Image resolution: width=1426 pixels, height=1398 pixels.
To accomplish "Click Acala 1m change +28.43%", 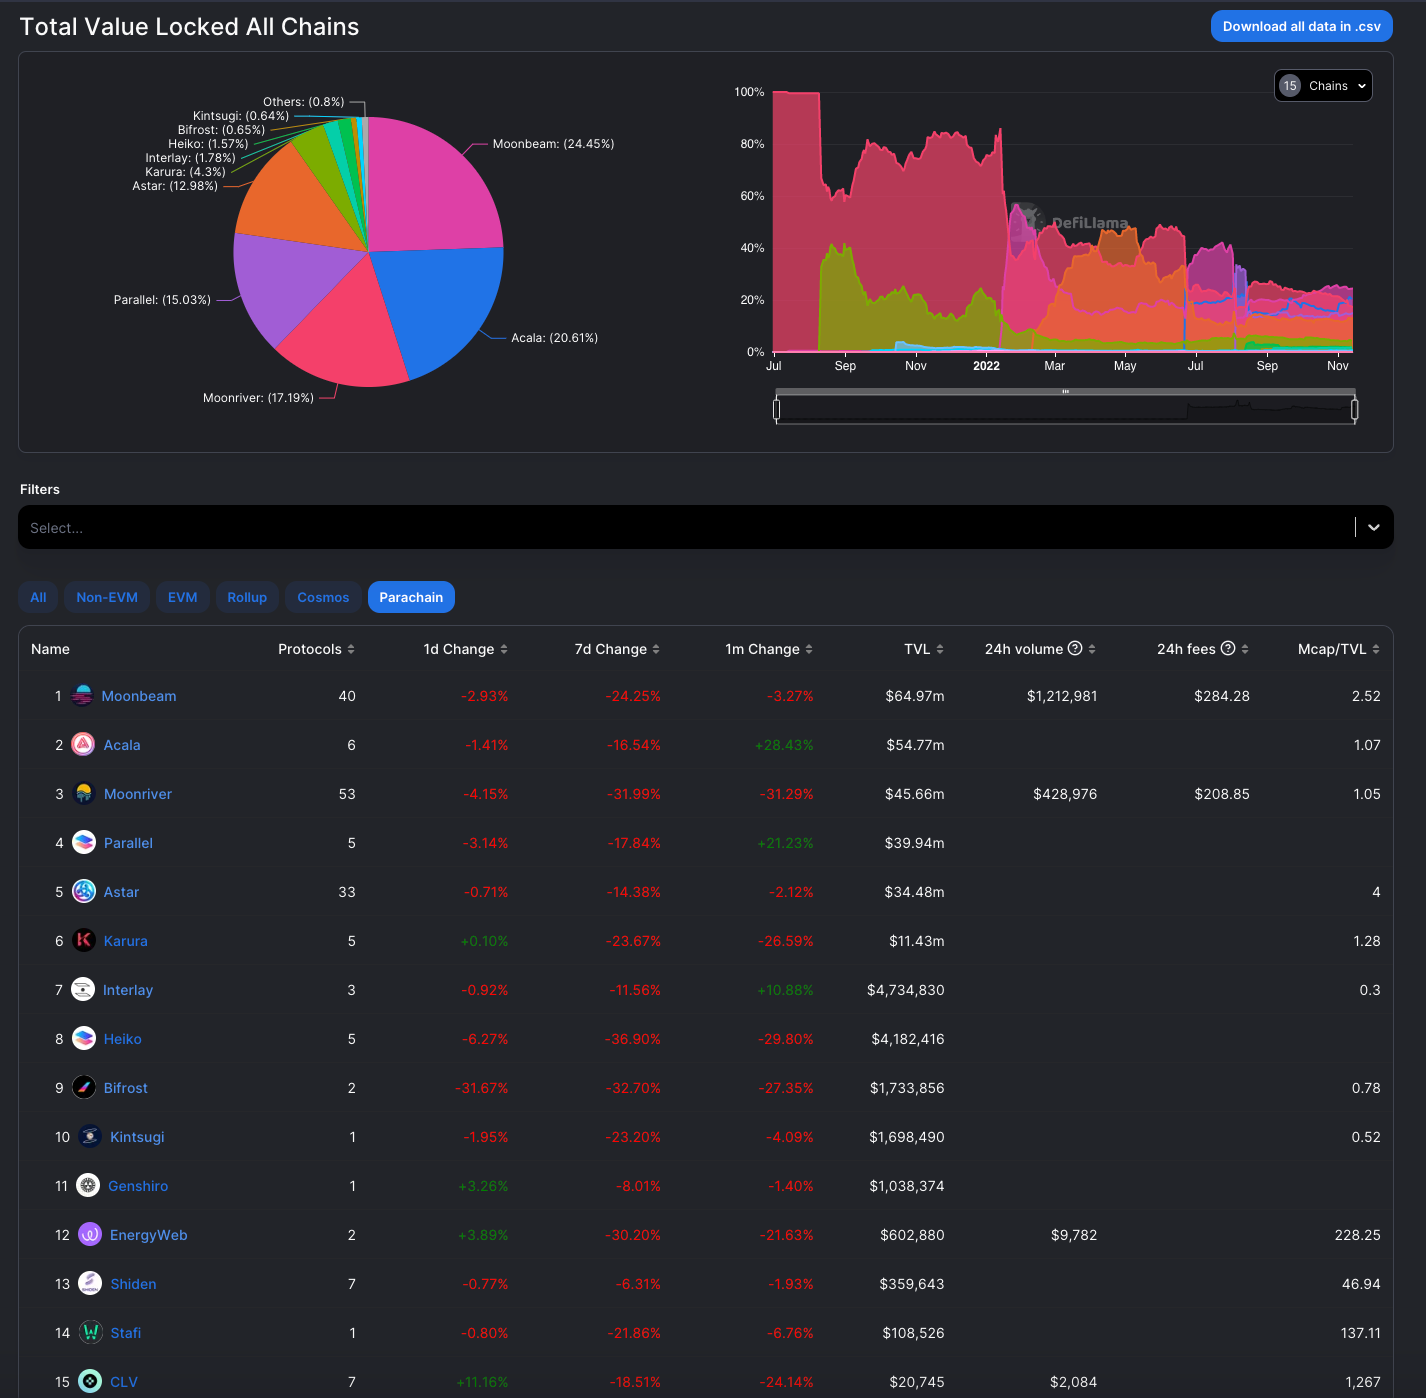I will [784, 745].
